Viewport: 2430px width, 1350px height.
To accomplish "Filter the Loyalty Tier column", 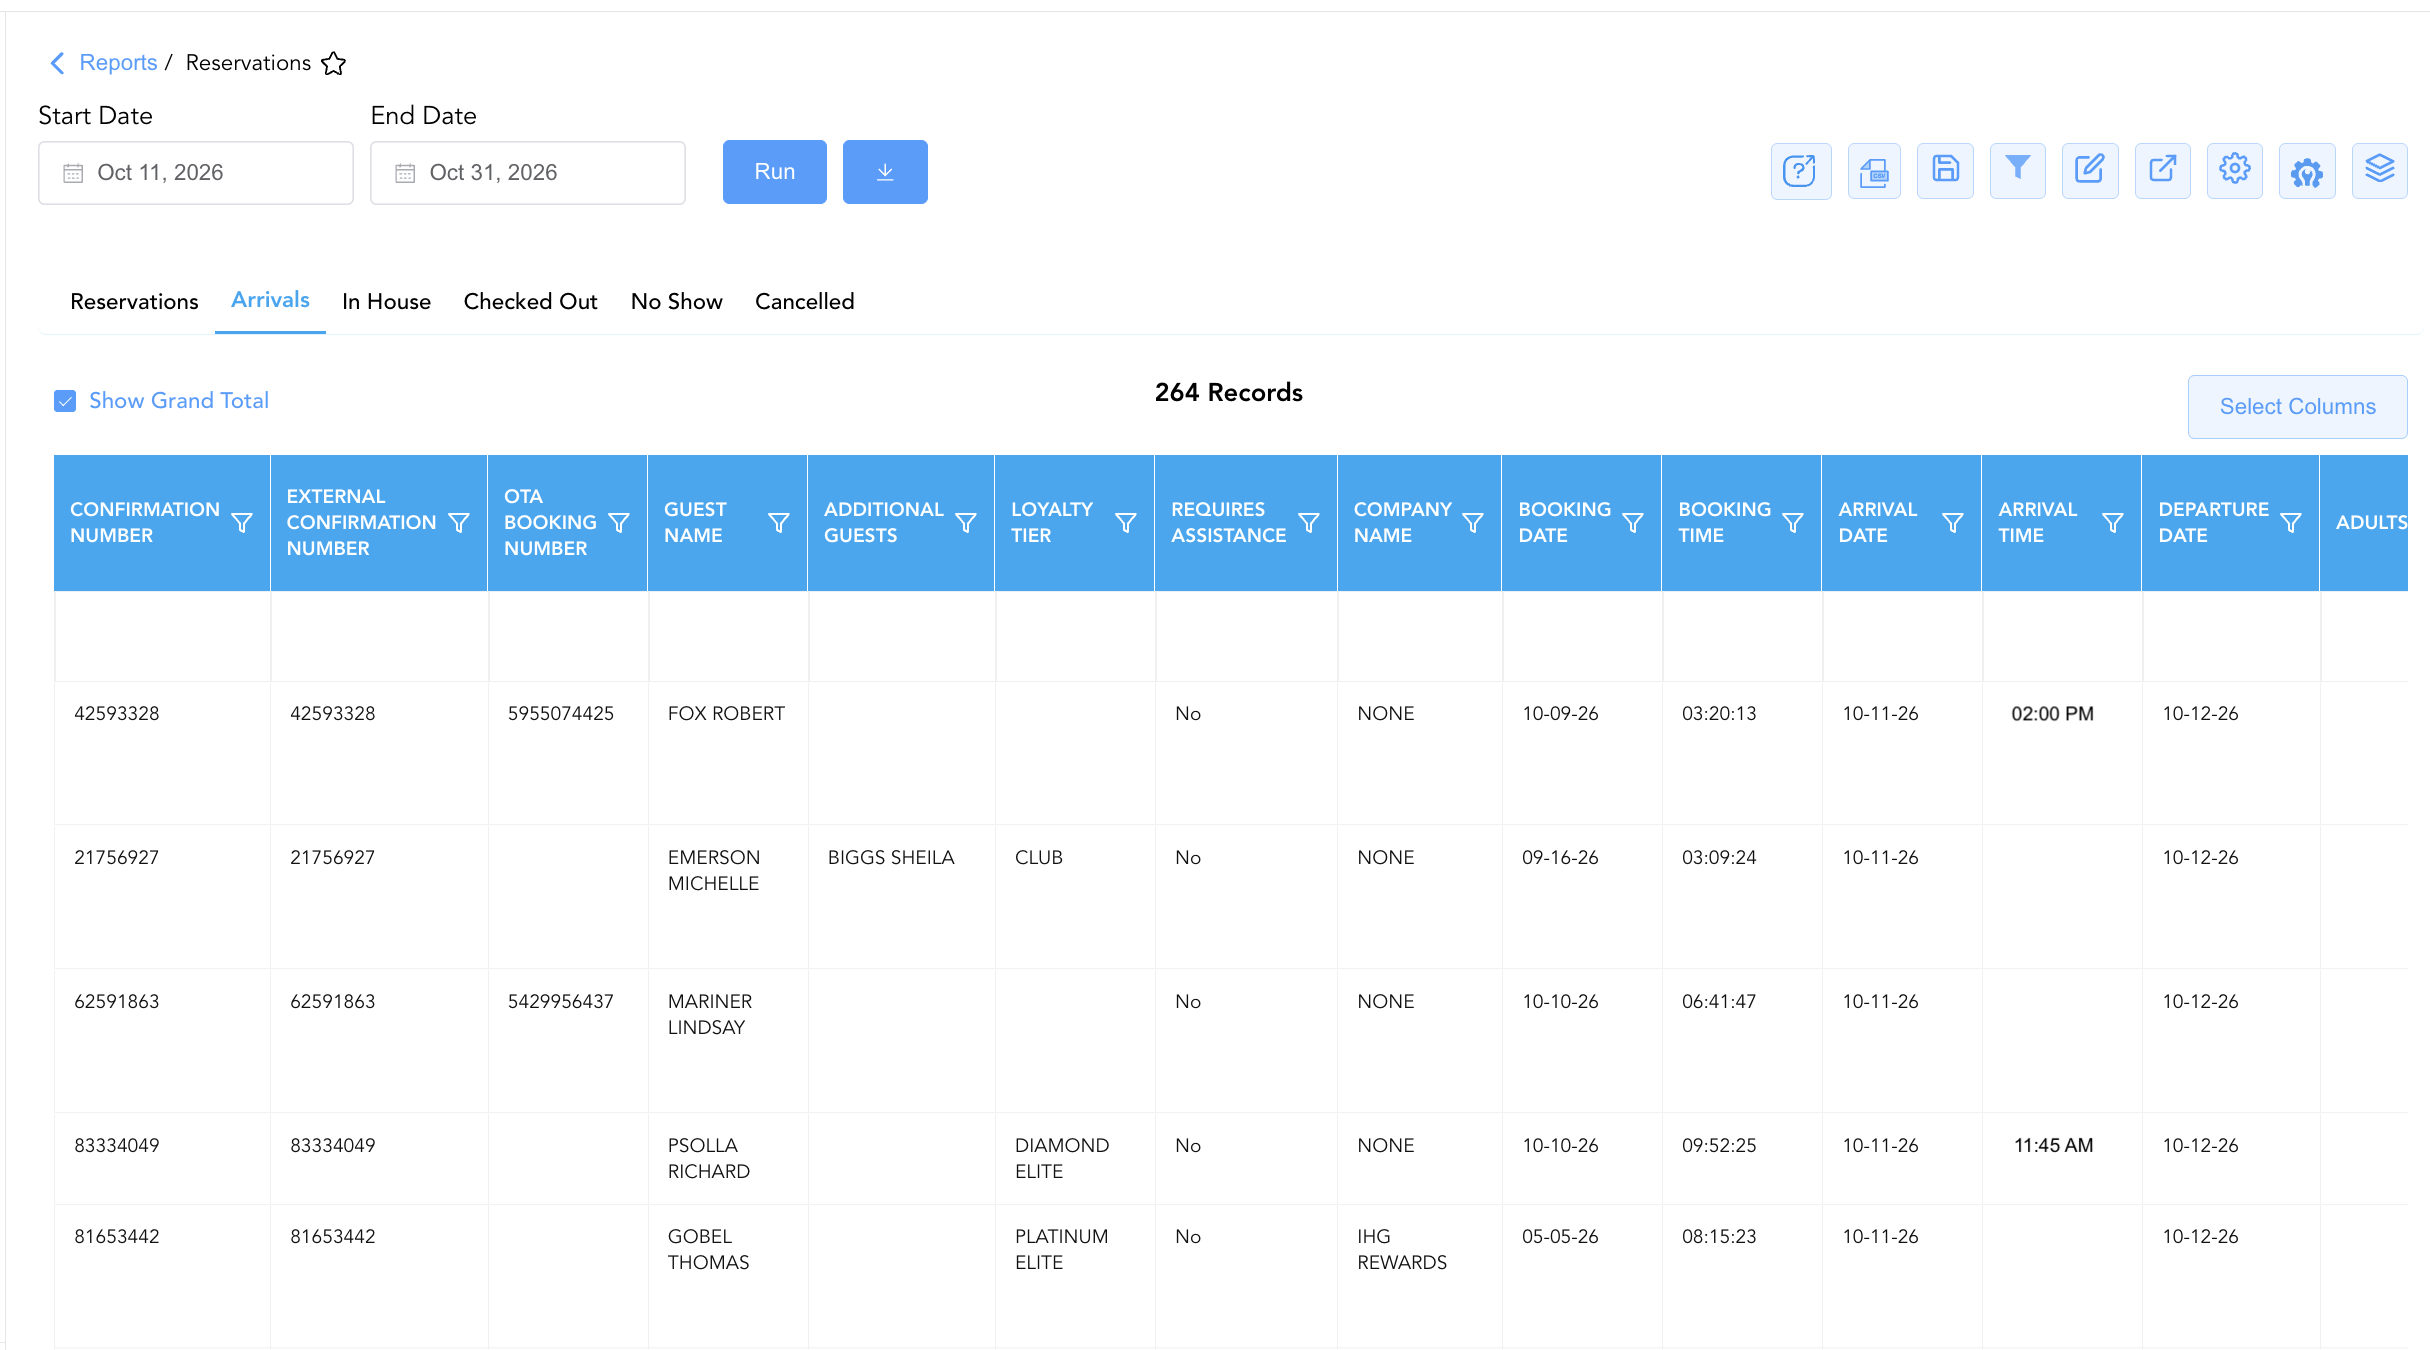I will [x=1125, y=523].
